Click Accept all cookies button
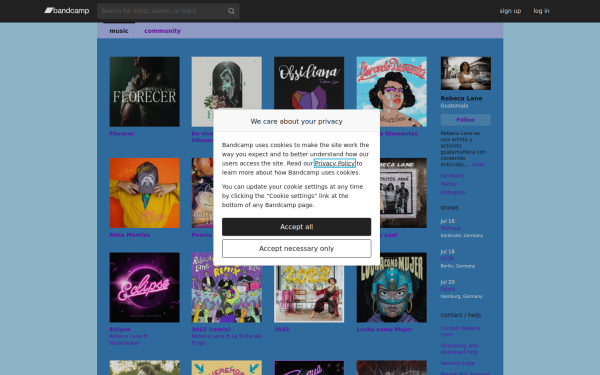The height and width of the screenshot is (375, 600). pos(297,227)
